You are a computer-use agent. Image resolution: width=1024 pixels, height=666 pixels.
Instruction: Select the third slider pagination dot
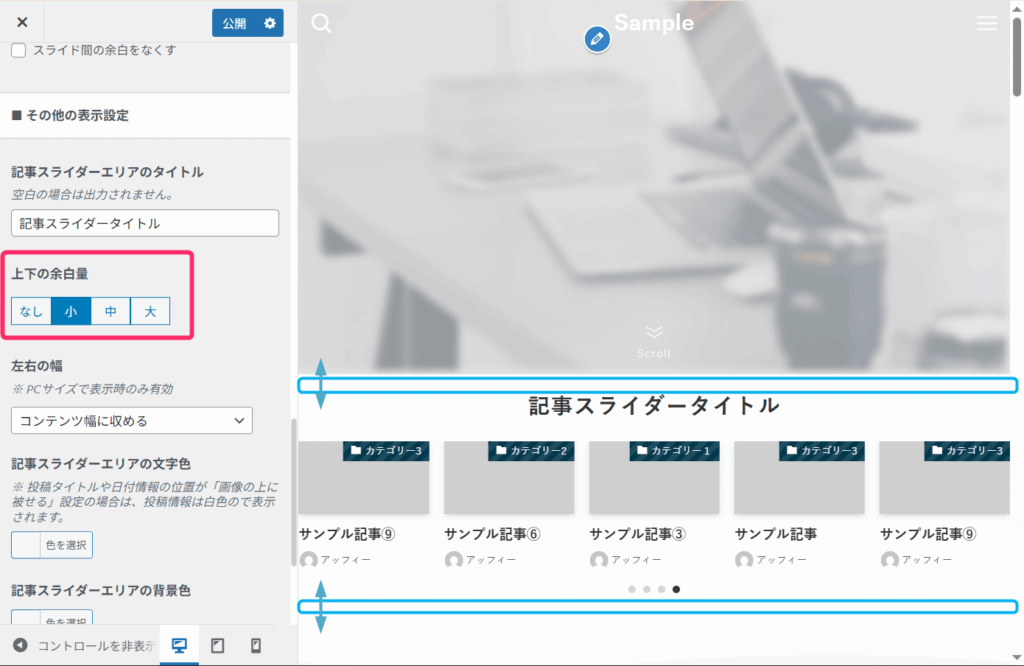click(x=662, y=589)
